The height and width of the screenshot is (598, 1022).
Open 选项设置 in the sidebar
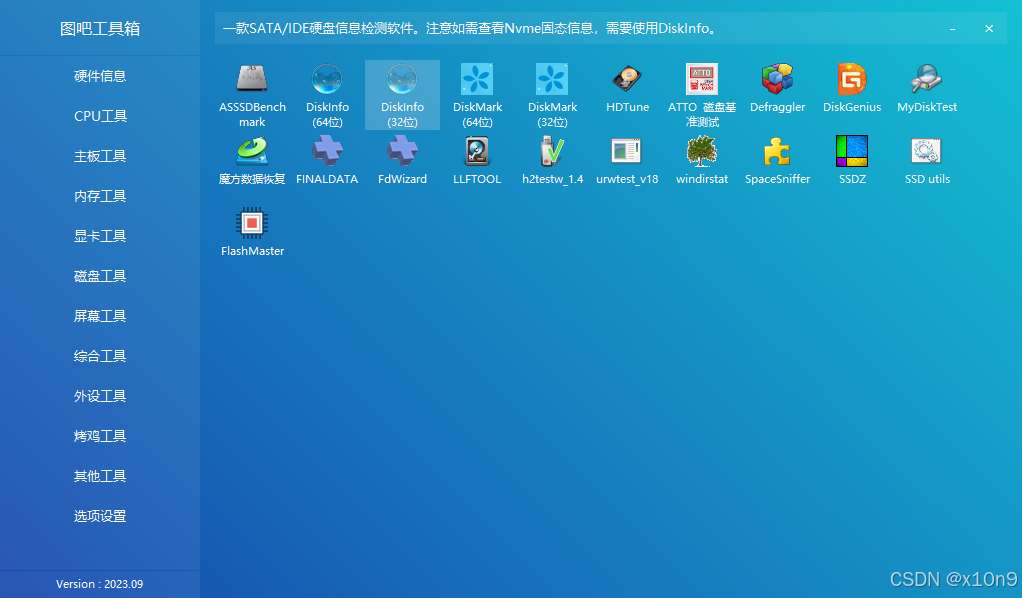100,516
